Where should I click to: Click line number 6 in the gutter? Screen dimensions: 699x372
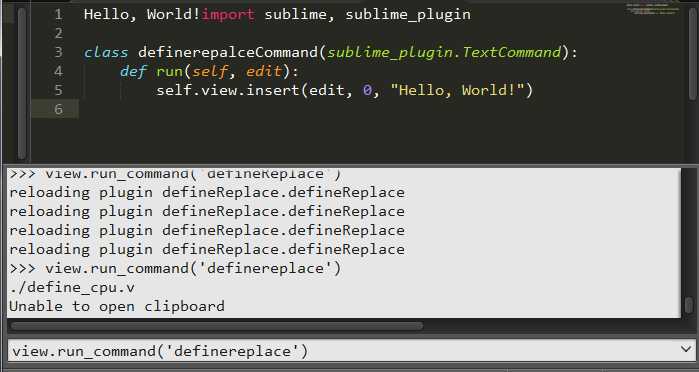[x=59, y=109]
